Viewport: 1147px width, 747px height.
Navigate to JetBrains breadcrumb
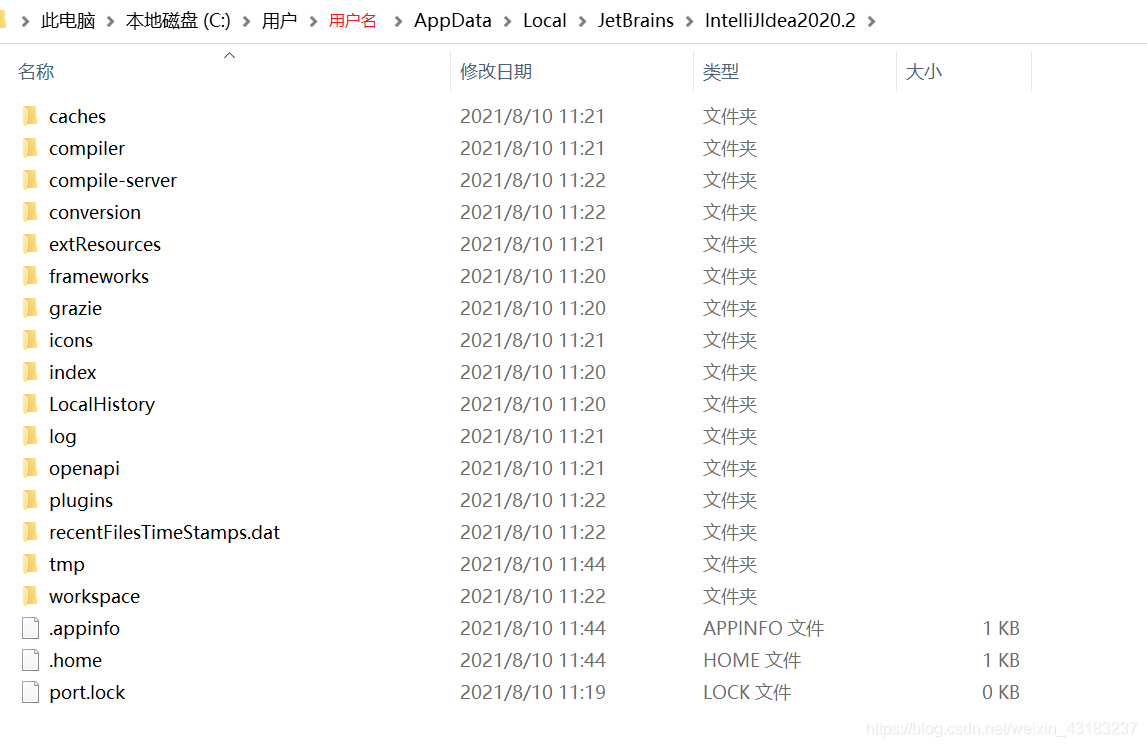click(636, 20)
